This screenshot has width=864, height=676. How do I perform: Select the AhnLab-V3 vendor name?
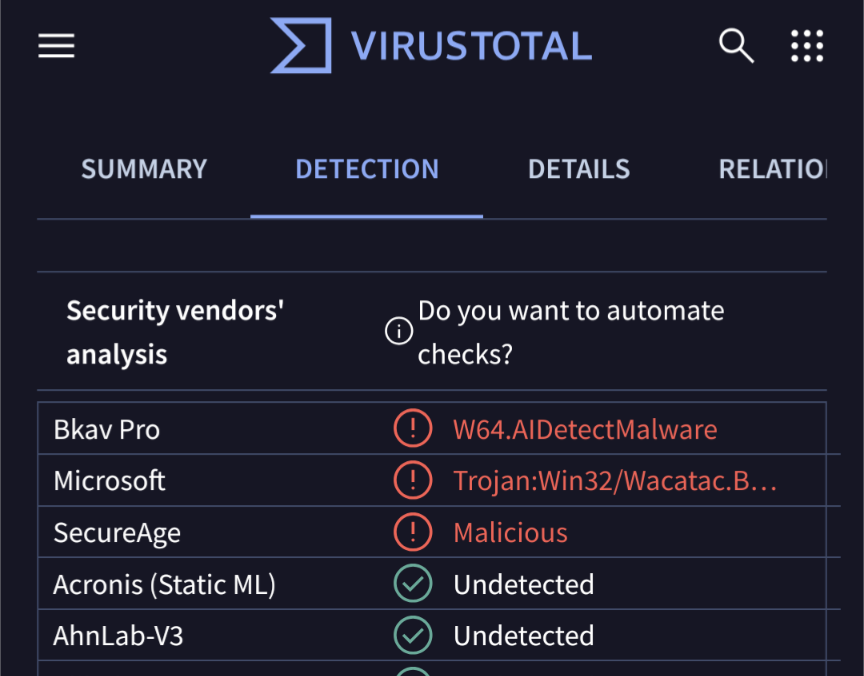(118, 636)
